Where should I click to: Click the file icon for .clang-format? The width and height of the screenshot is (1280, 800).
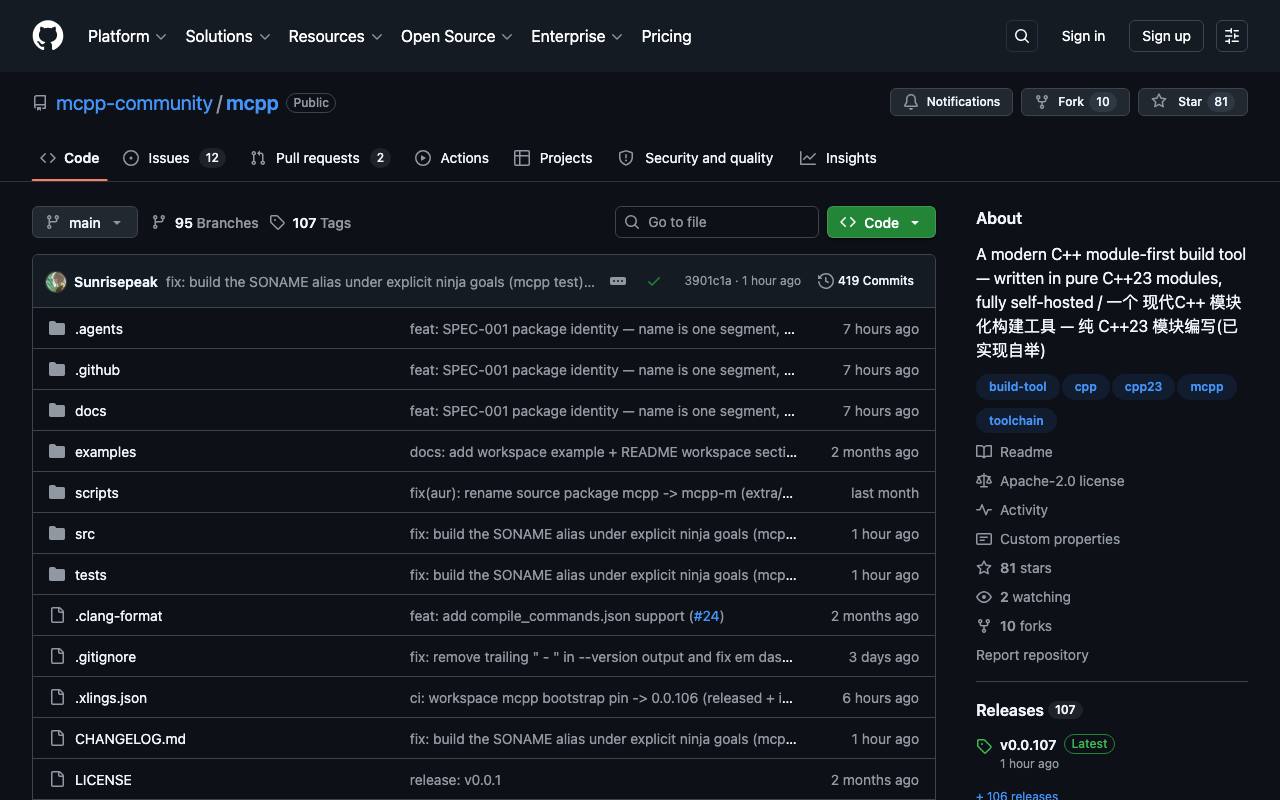57,616
